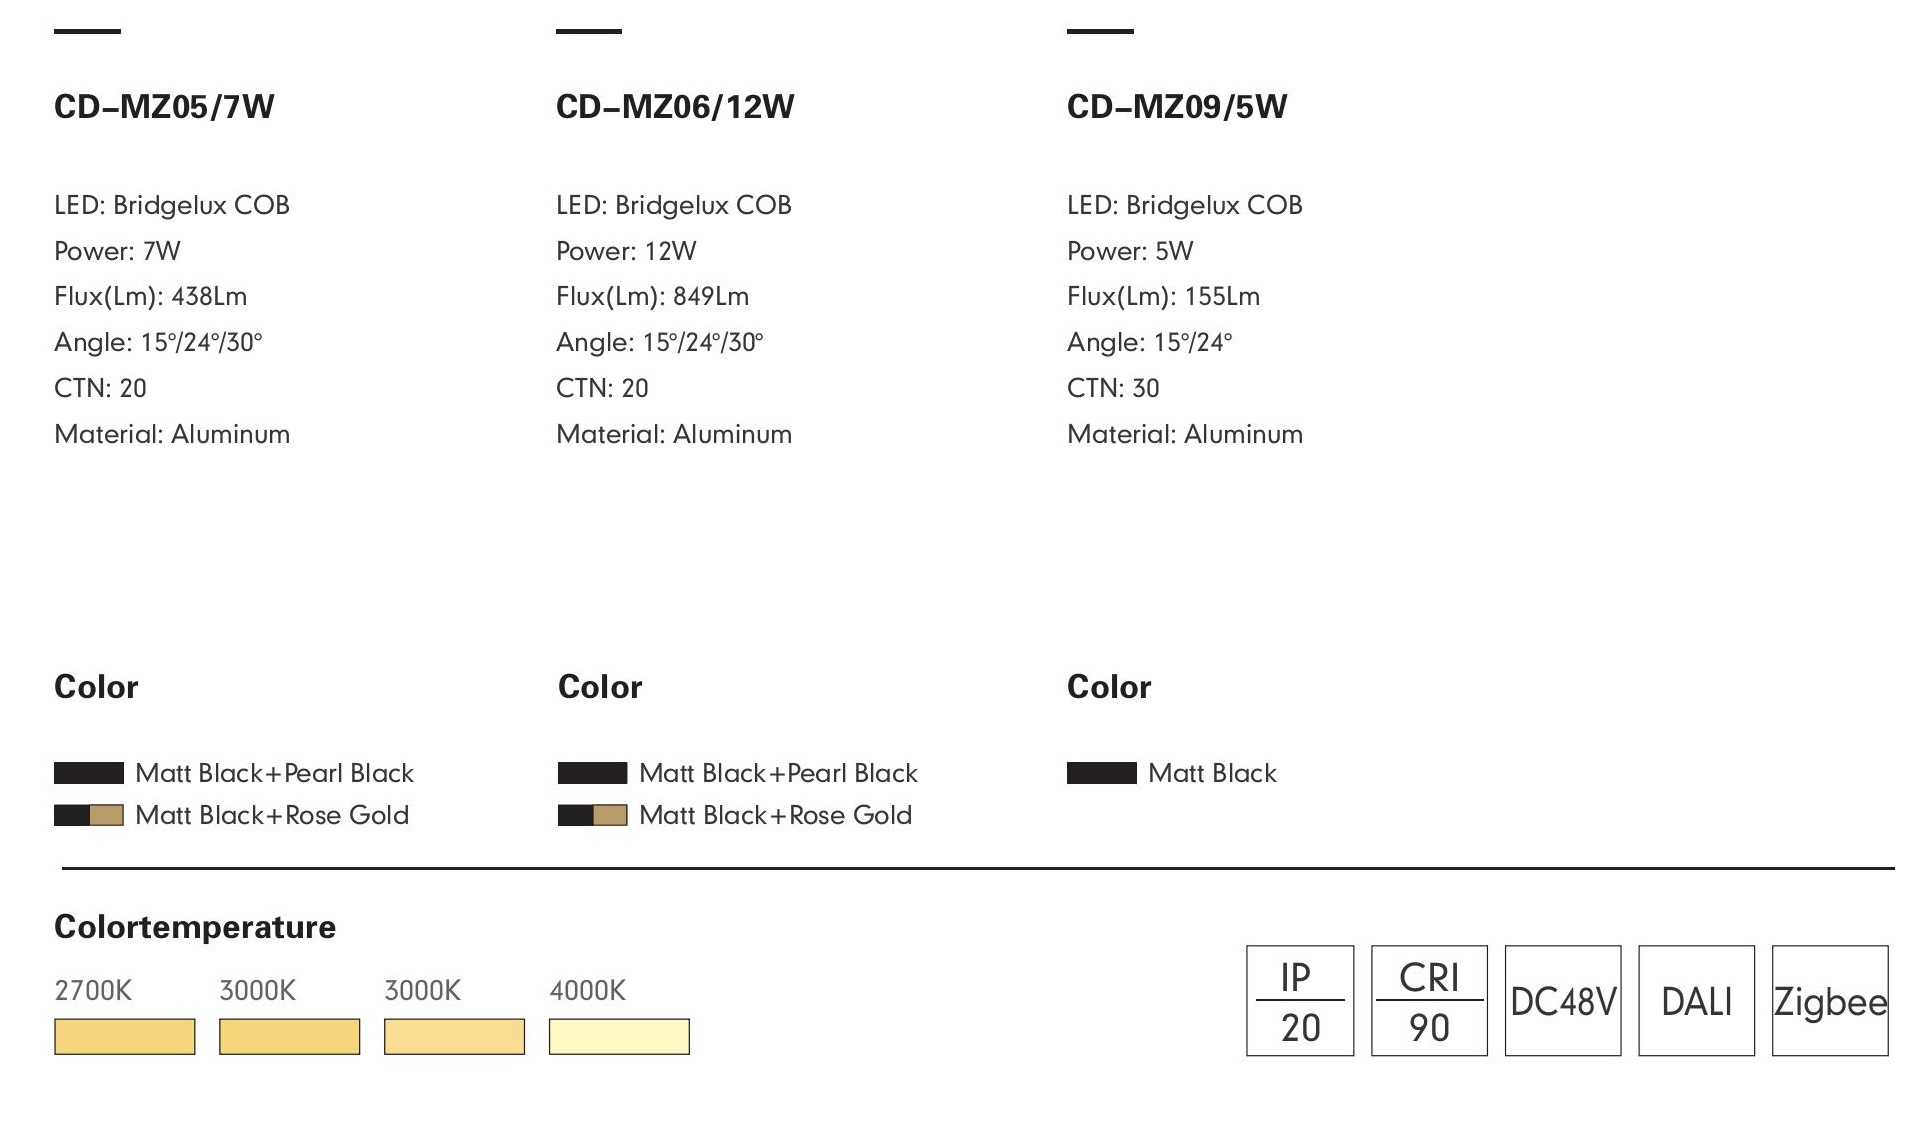Click the IP 20 rating badge
Image resolution: width=1925 pixels, height=1133 pixels.
coord(1299,1001)
